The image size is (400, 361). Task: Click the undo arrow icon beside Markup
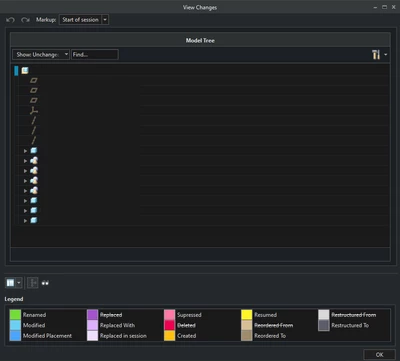tap(10, 20)
